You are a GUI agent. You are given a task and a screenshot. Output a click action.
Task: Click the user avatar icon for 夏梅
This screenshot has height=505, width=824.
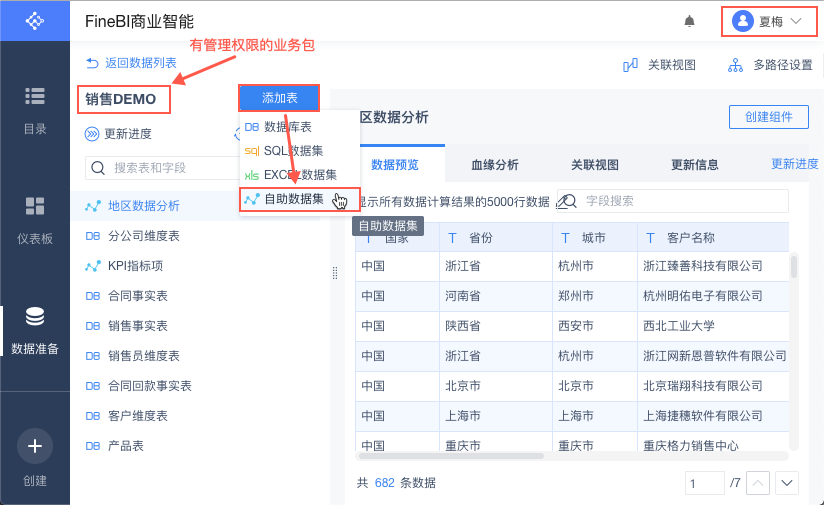(743, 22)
